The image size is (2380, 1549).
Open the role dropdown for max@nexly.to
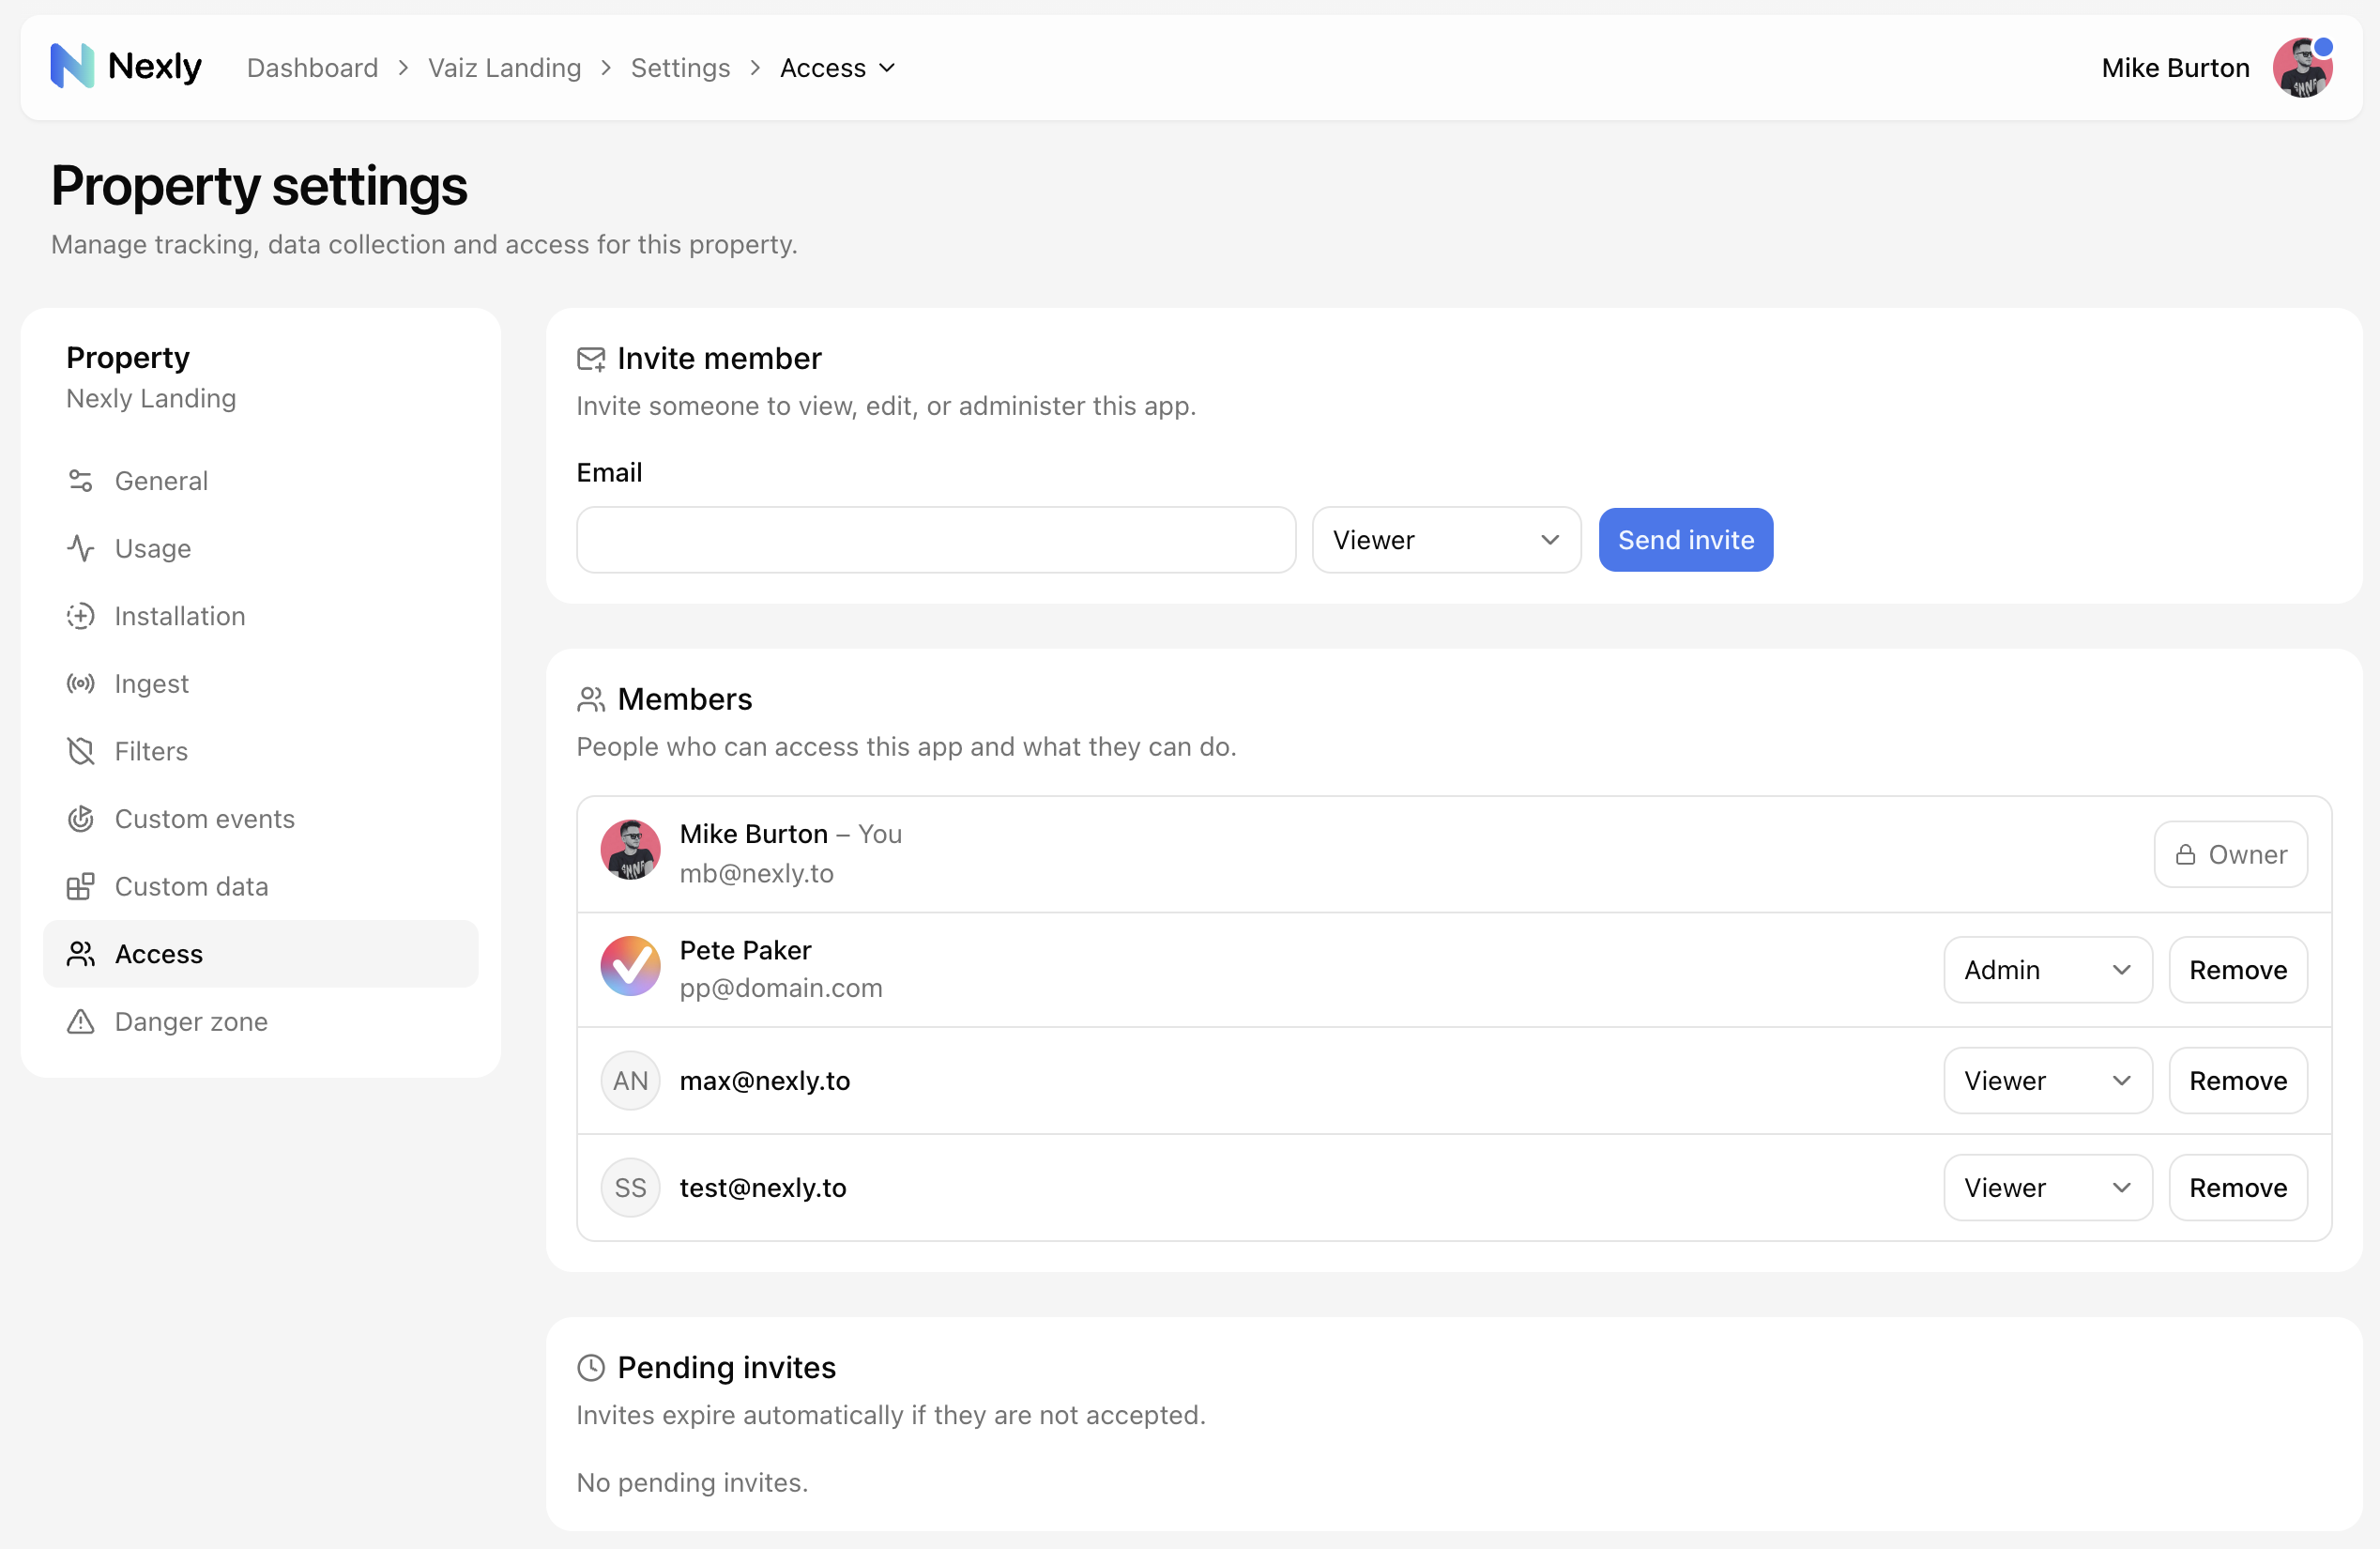[2047, 1081]
